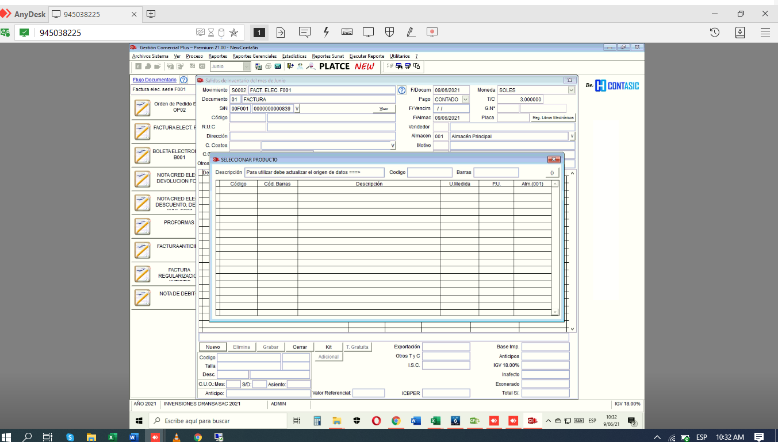The image size is (778, 442).
Task: Click the Nuevo button
Action: coord(213,347)
